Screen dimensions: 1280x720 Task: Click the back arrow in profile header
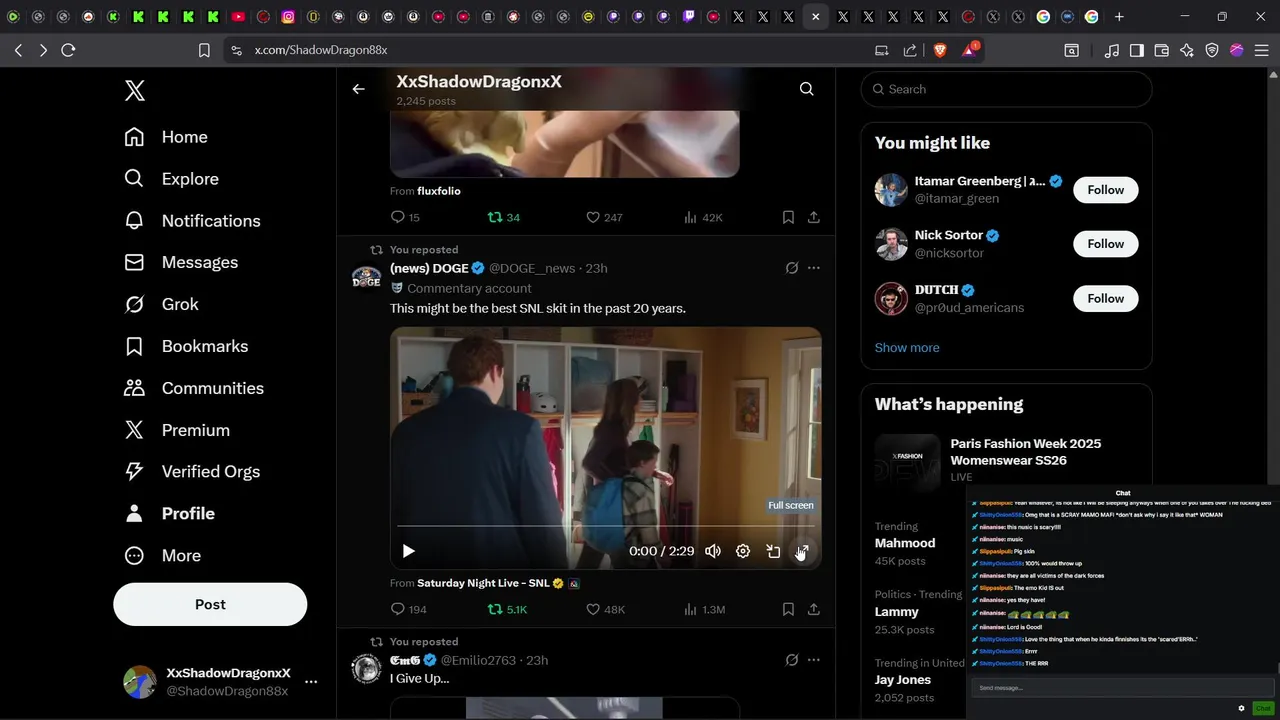358,89
